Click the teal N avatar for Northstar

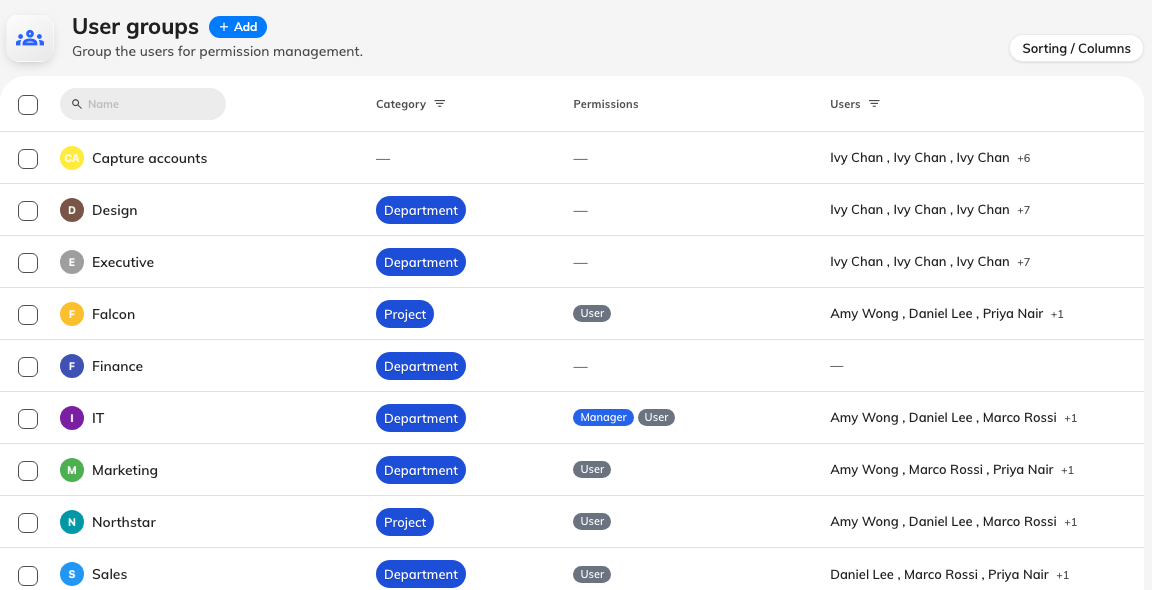72,522
